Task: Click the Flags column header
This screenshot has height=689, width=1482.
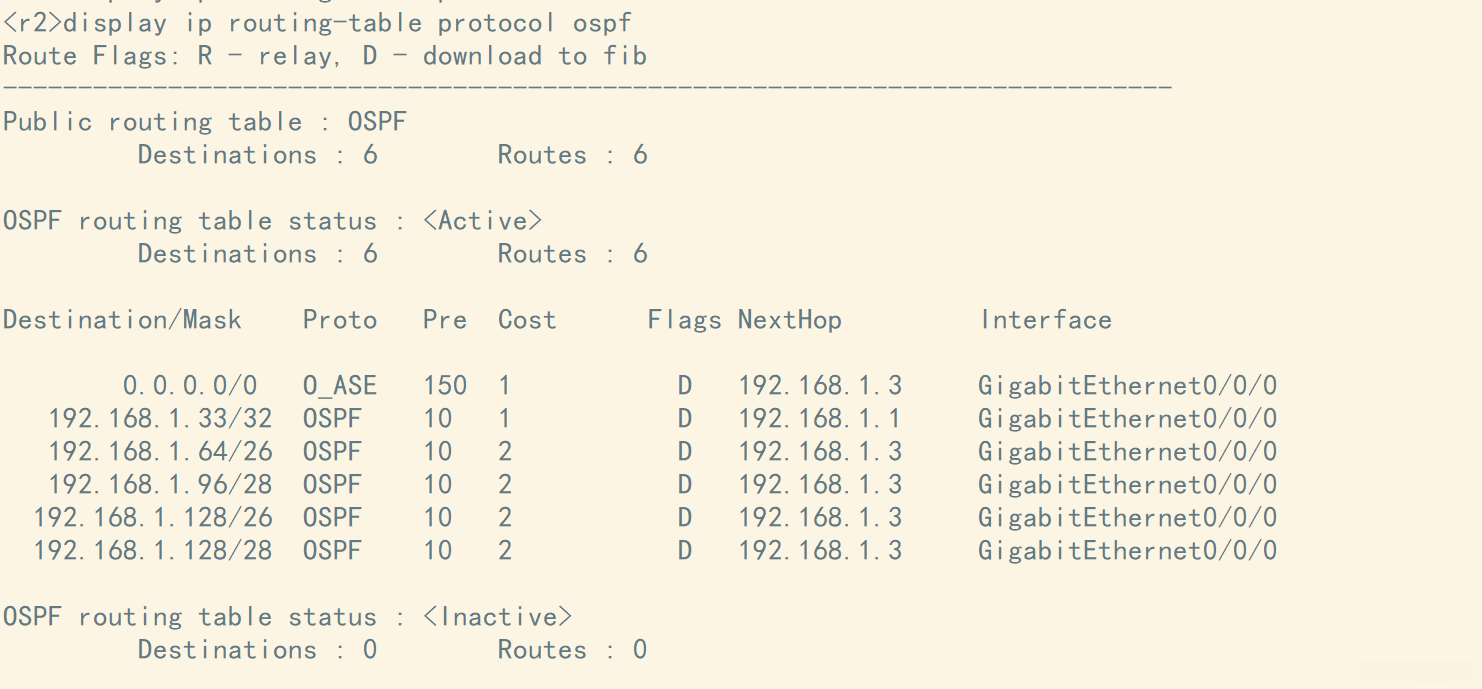Action: click(x=684, y=320)
